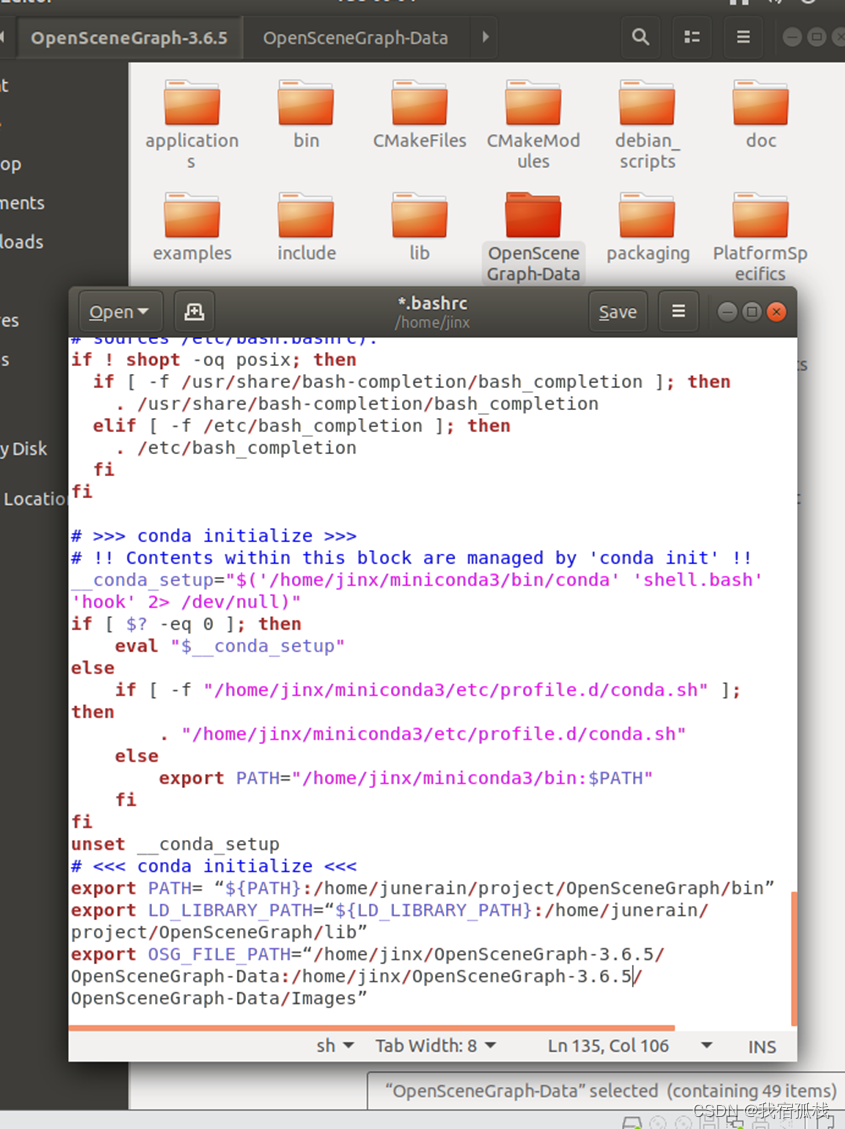Viewport: 845px width, 1129px height.
Task: Click the *.bashrc title text
Action: point(433,303)
